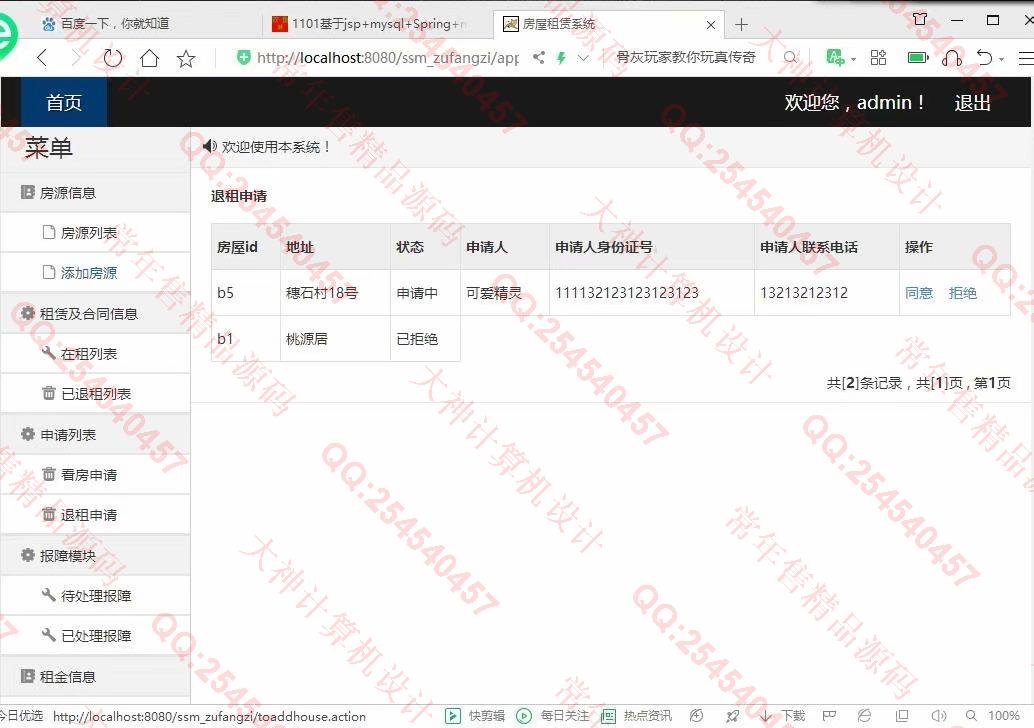
Task: Click the headphones icon in the toolbar
Action: [x=952, y=58]
